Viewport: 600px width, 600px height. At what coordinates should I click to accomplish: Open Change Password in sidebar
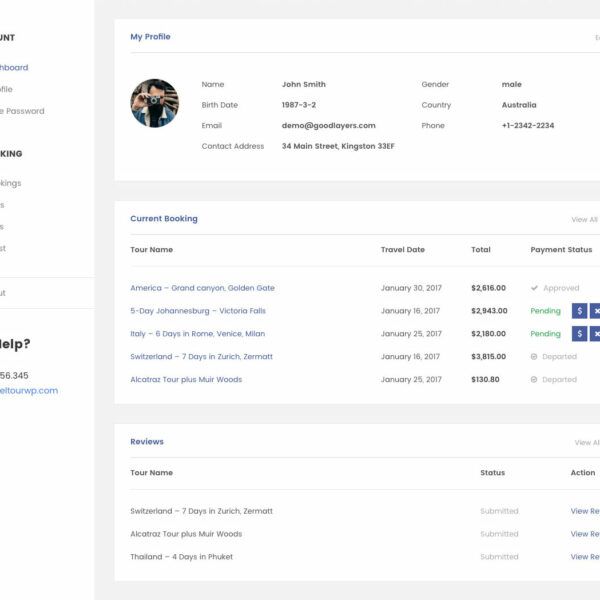pyautogui.click(x=22, y=111)
